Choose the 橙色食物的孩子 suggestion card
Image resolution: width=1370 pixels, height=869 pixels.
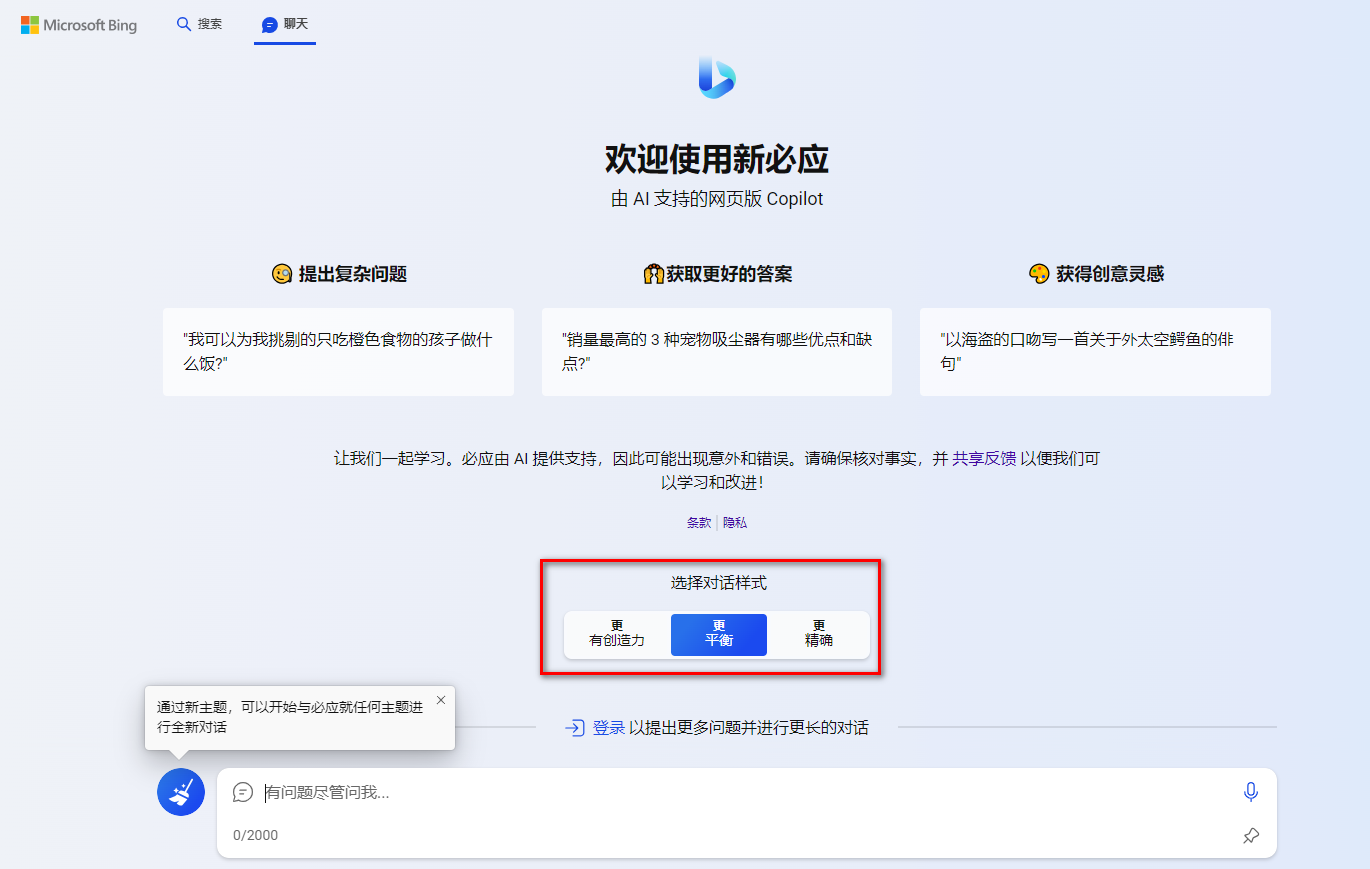(338, 352)
